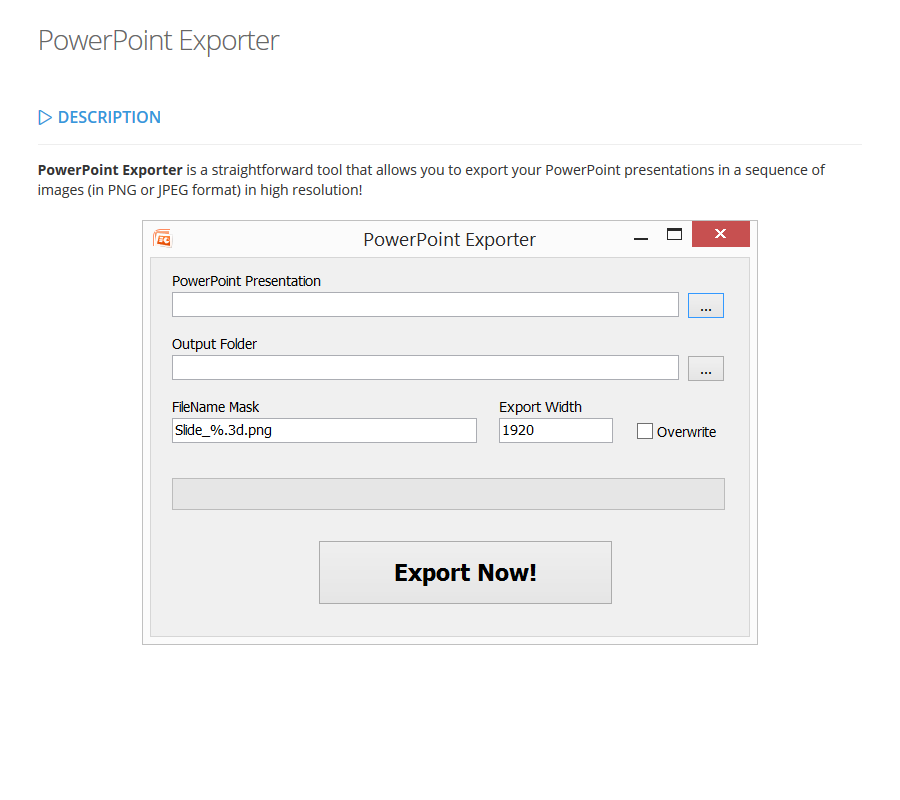Click the FileName Mask field showing Slide_%.3d.png
The image size is (900, 800).
coord(324,430)
